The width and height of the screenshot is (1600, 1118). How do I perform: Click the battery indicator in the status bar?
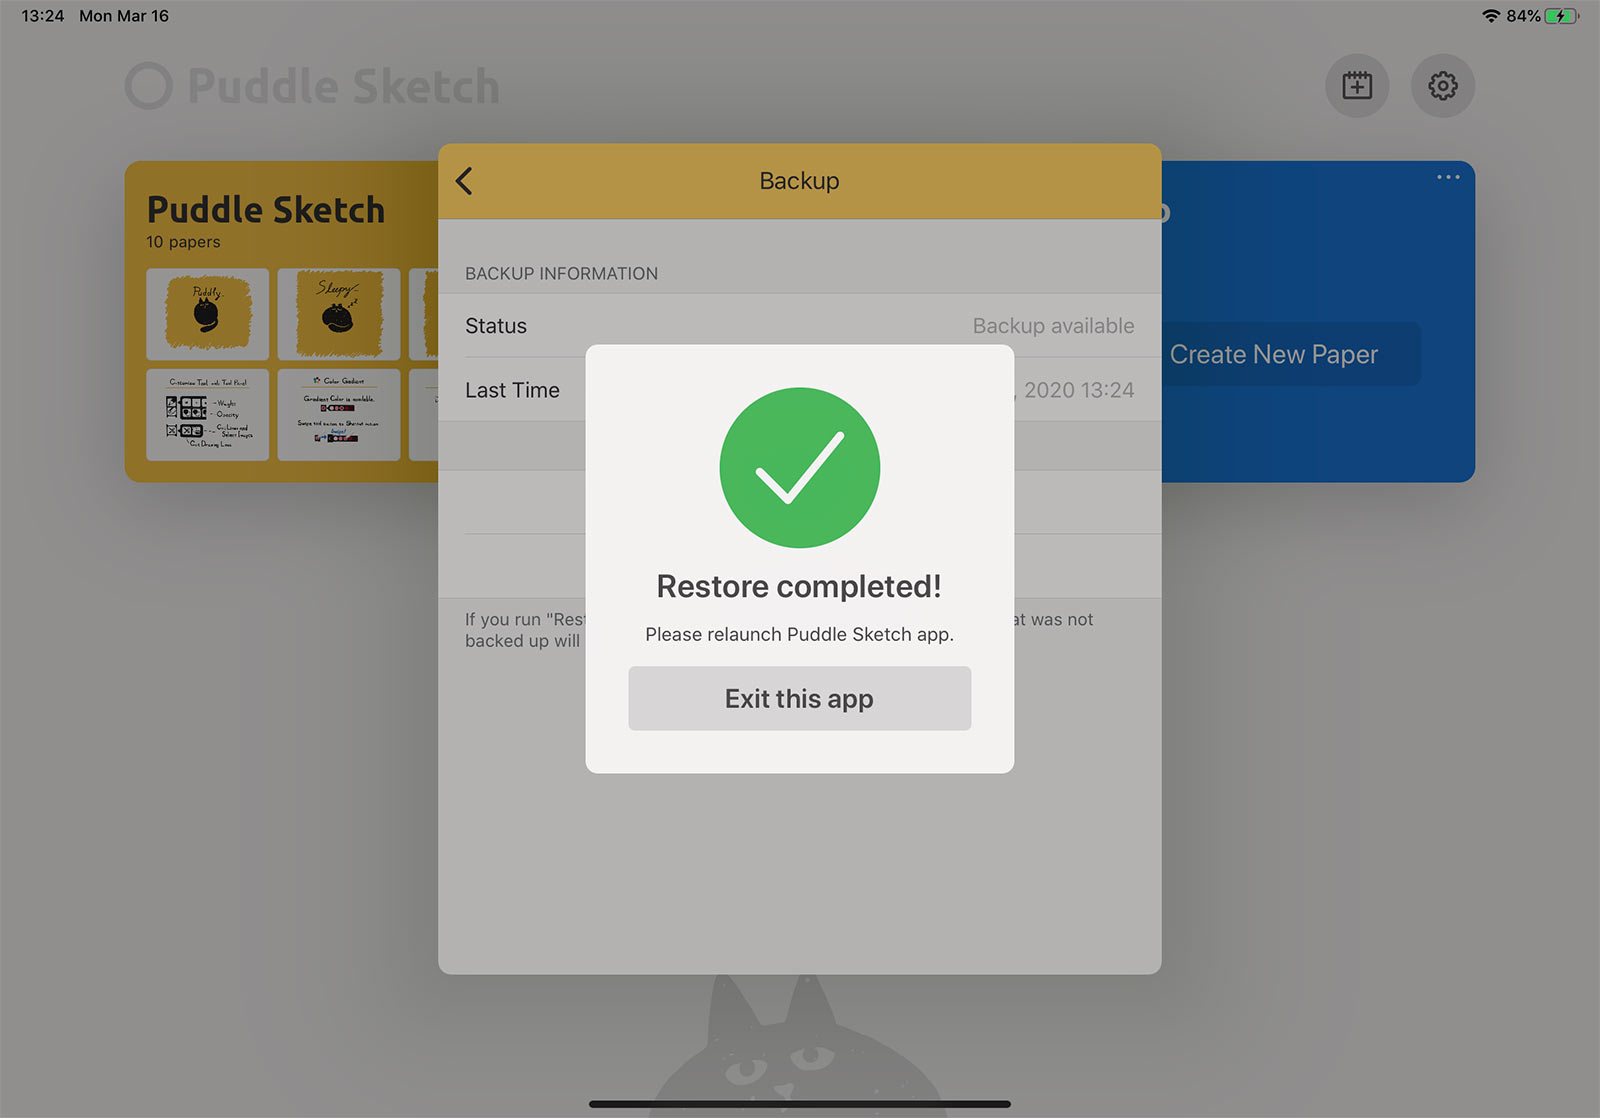[x=1562, y=16]
